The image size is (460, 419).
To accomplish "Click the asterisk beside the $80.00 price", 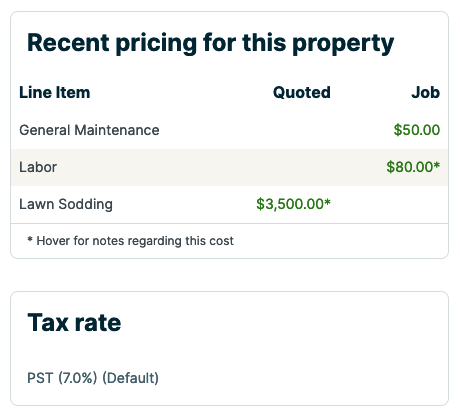I will coord(437,164).
